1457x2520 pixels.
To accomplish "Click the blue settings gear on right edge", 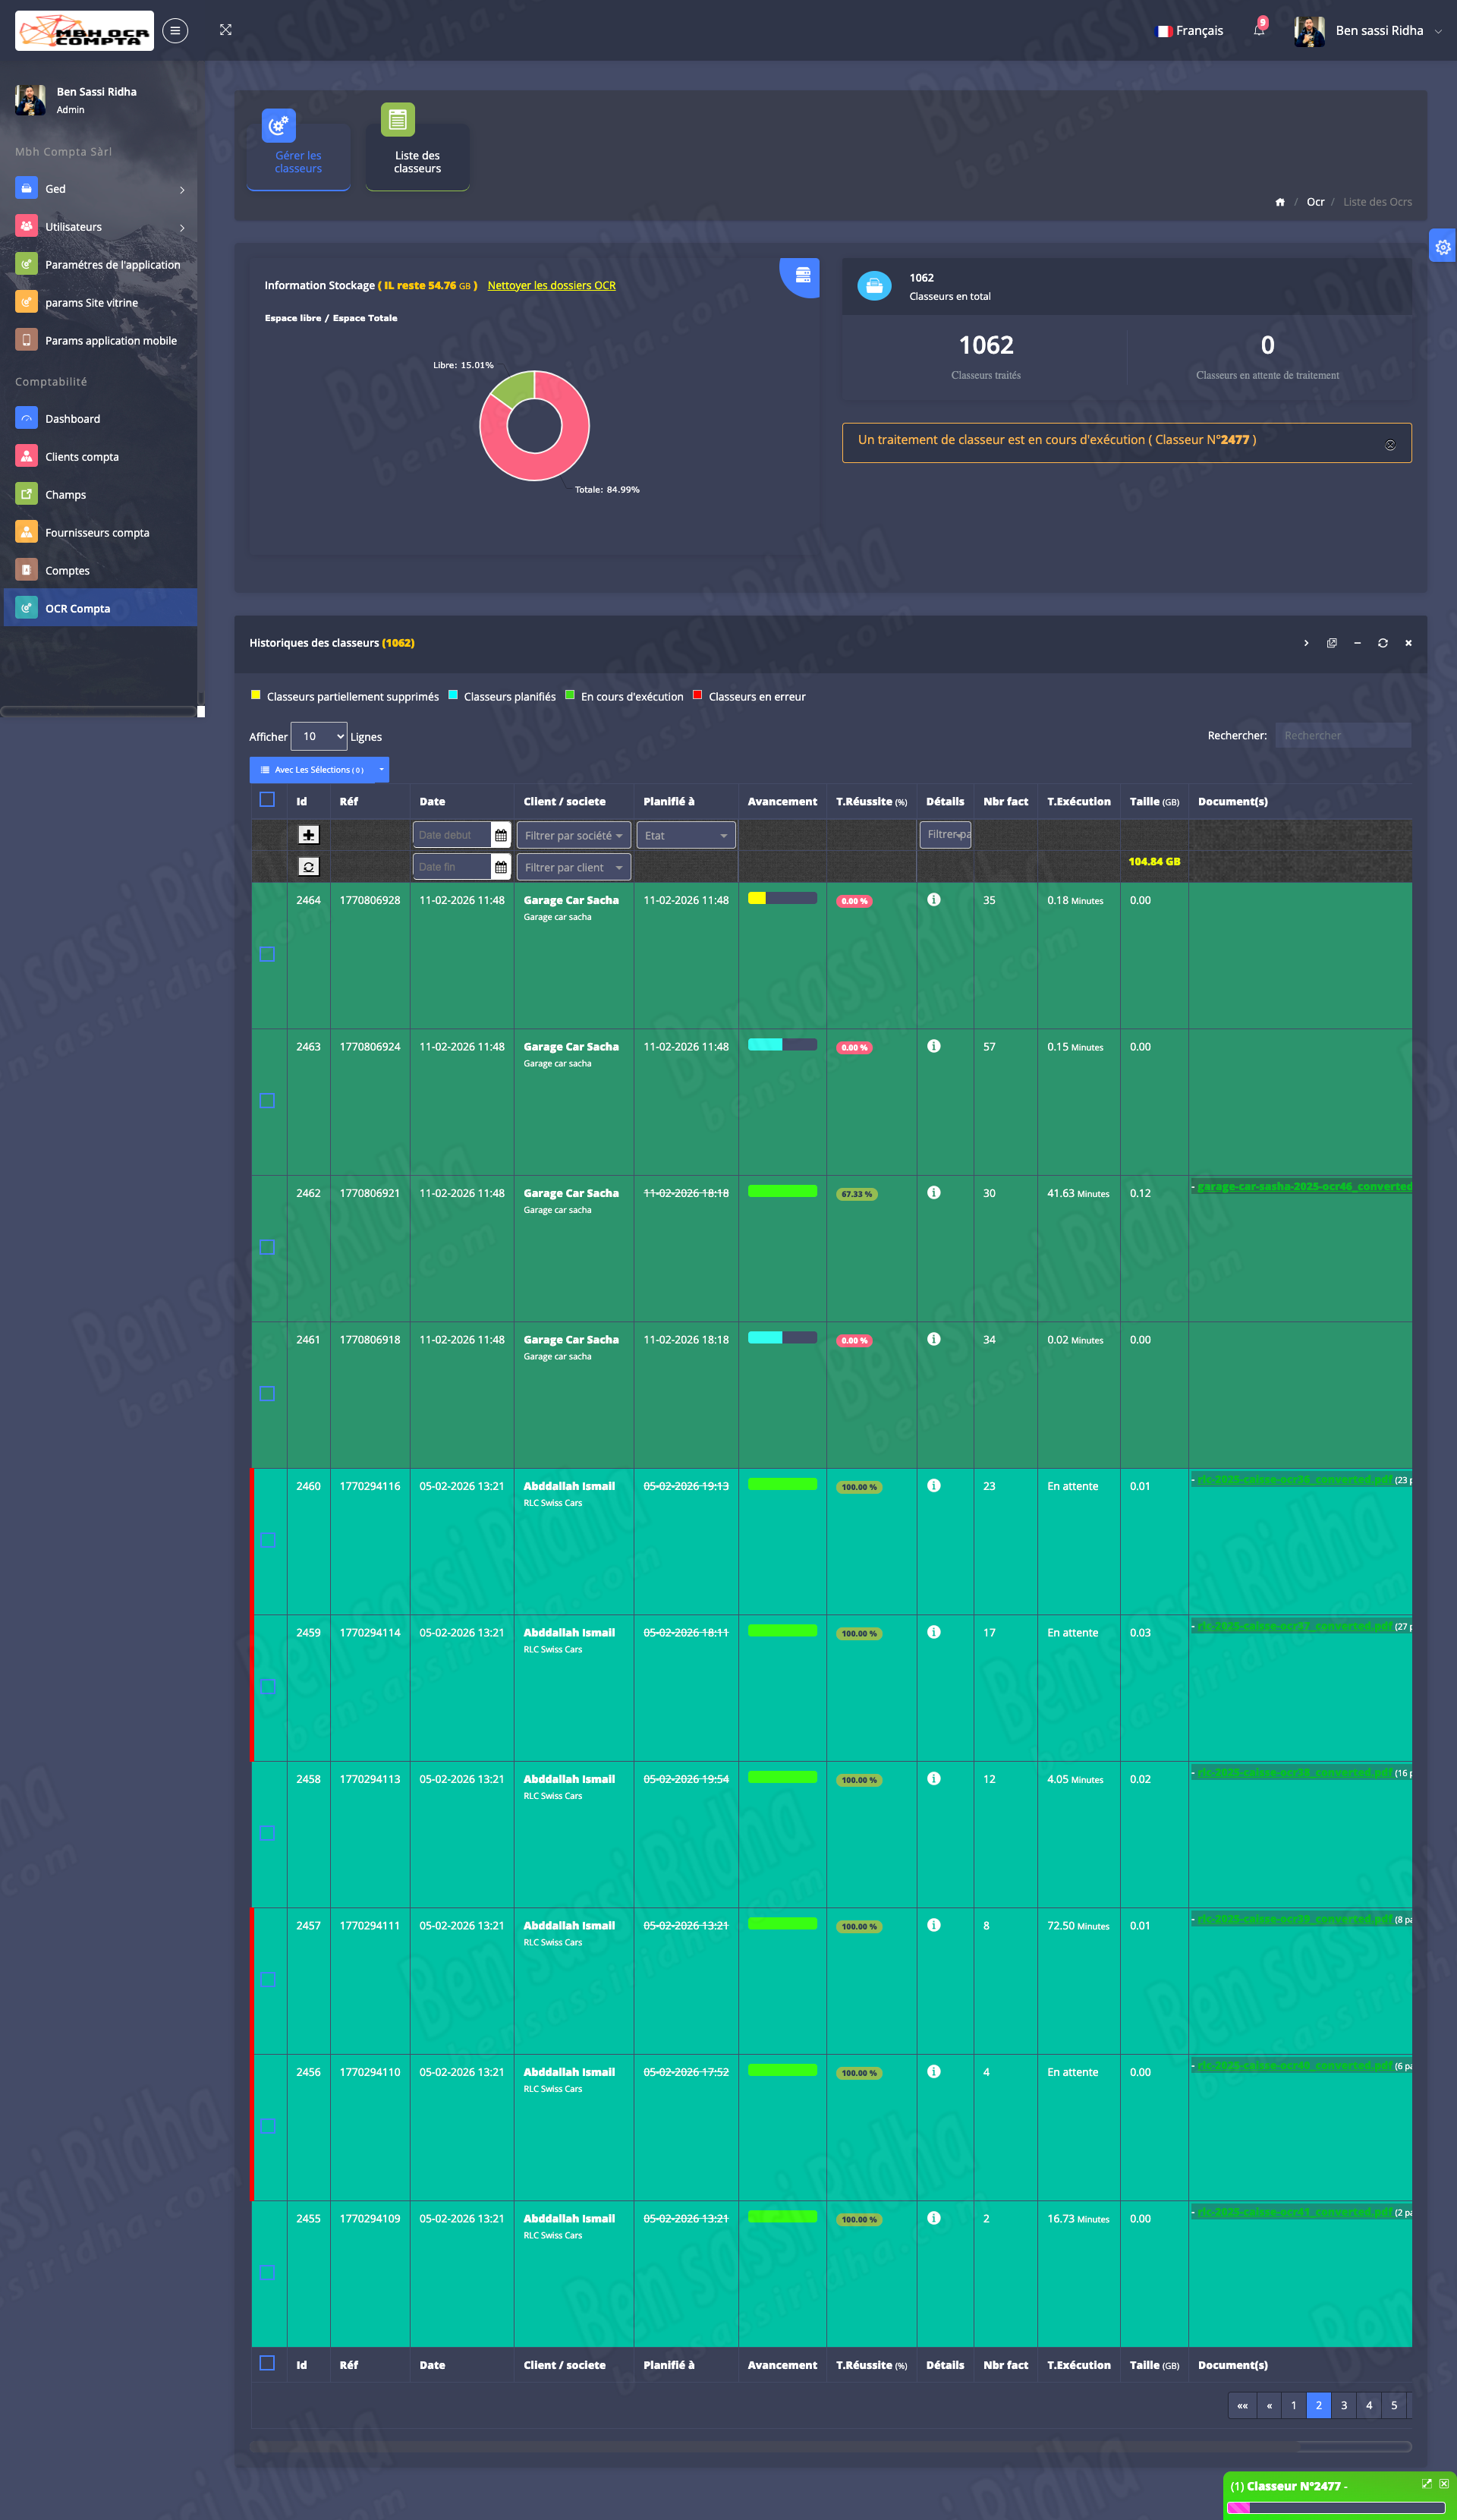I will click(1442, 247).
